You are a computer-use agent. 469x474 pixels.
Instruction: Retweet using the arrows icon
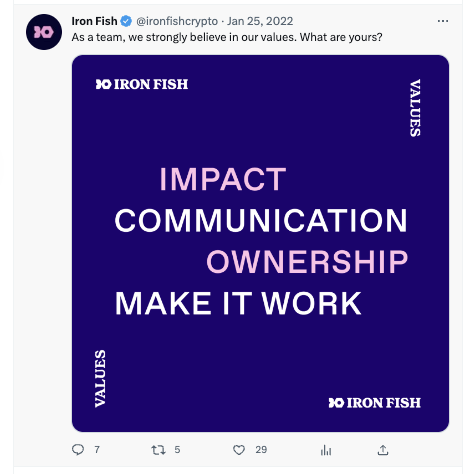[x=158, y=450]
